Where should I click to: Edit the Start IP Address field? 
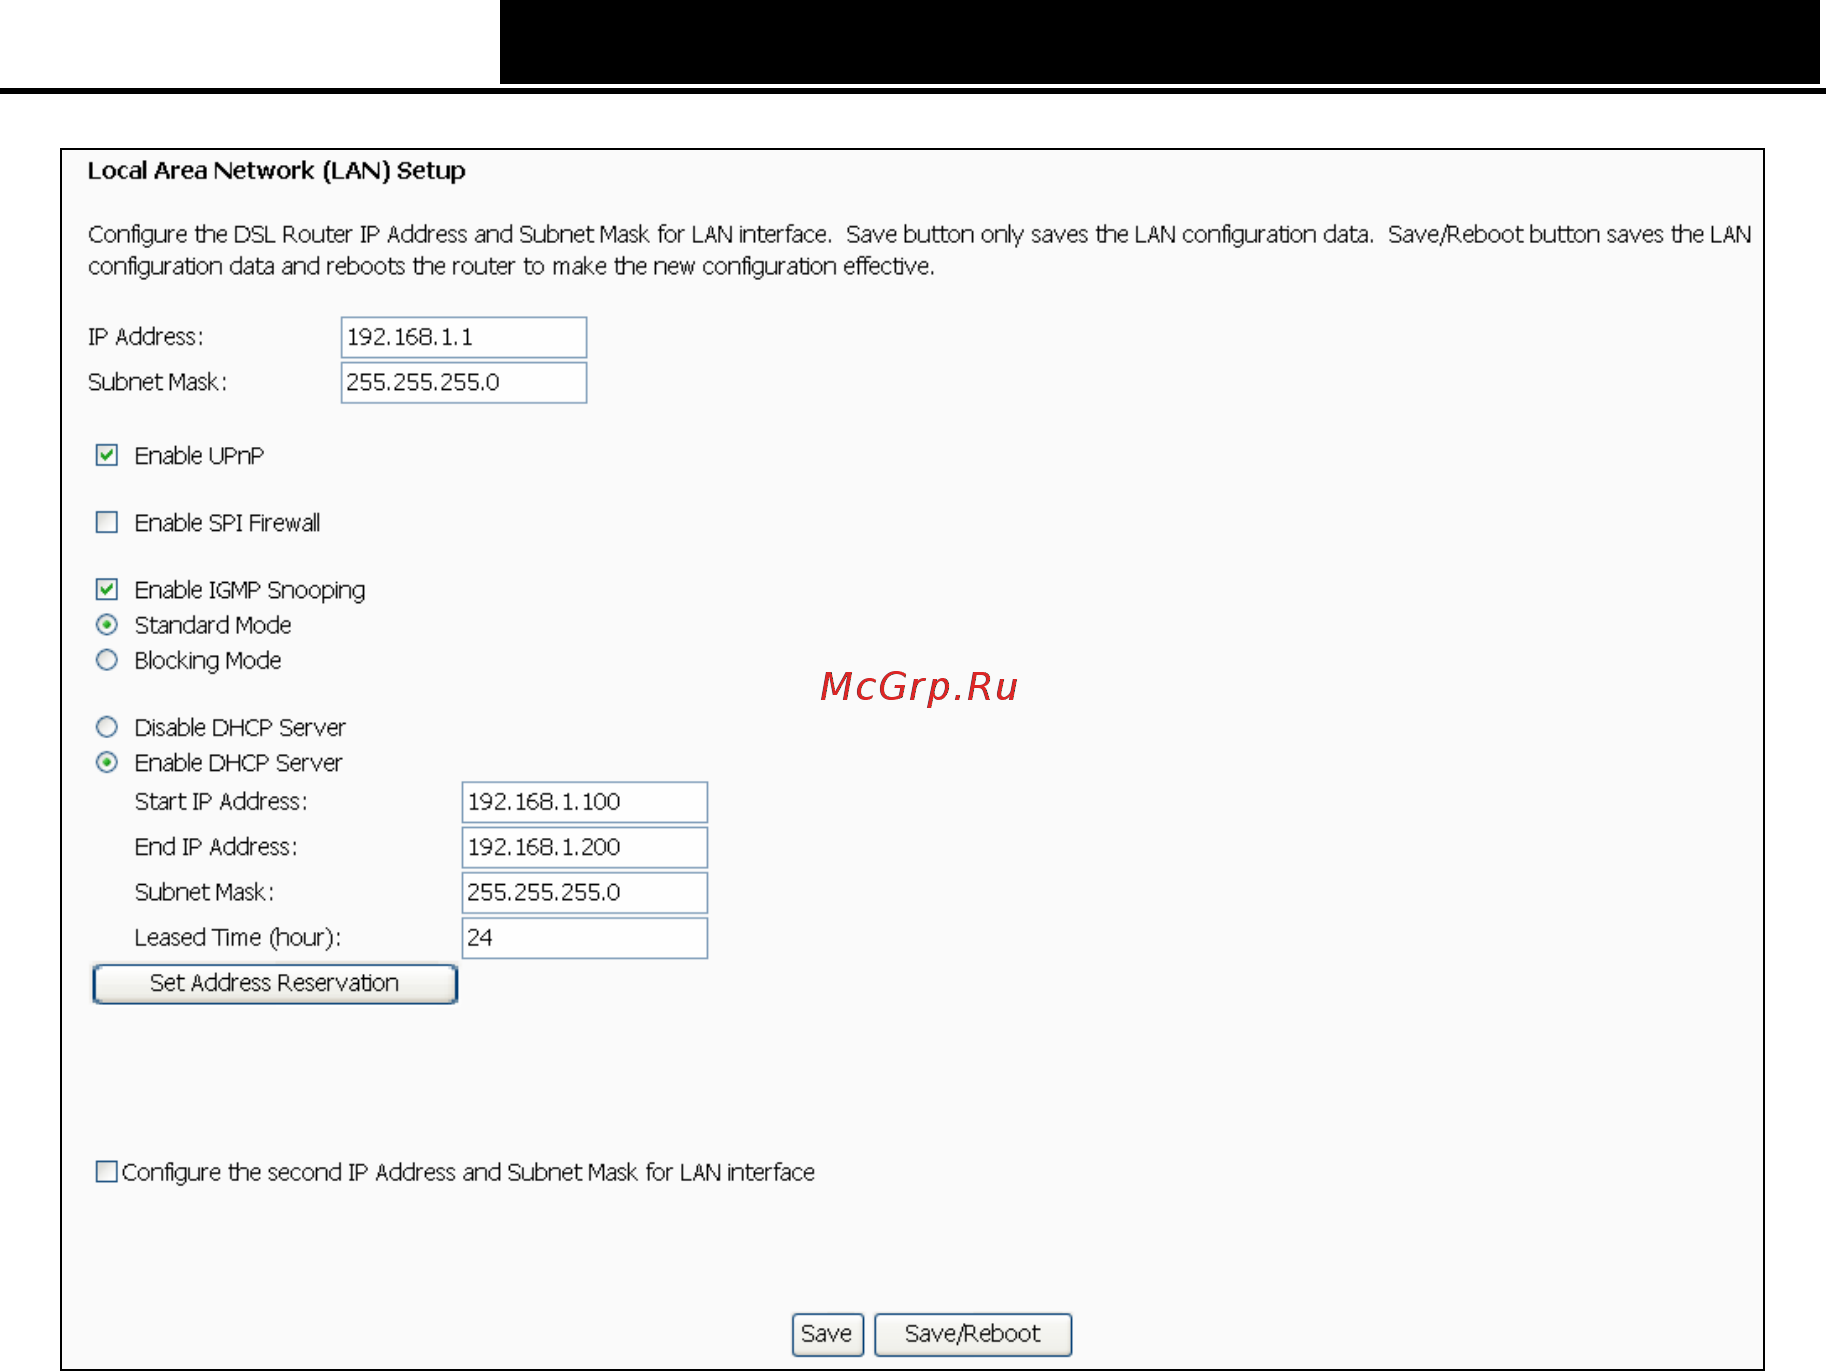pos(585,802)
